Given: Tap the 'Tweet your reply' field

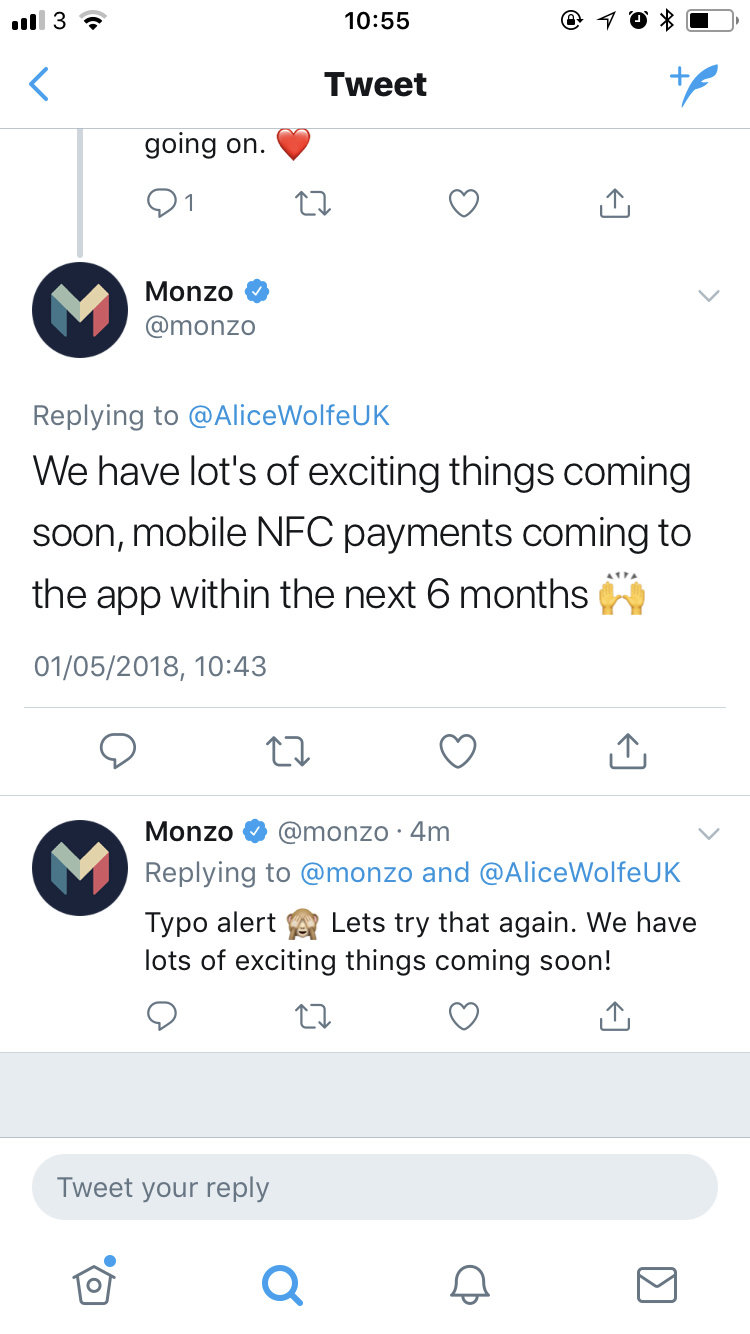Looking at the screenshot, I should 375,1188.
